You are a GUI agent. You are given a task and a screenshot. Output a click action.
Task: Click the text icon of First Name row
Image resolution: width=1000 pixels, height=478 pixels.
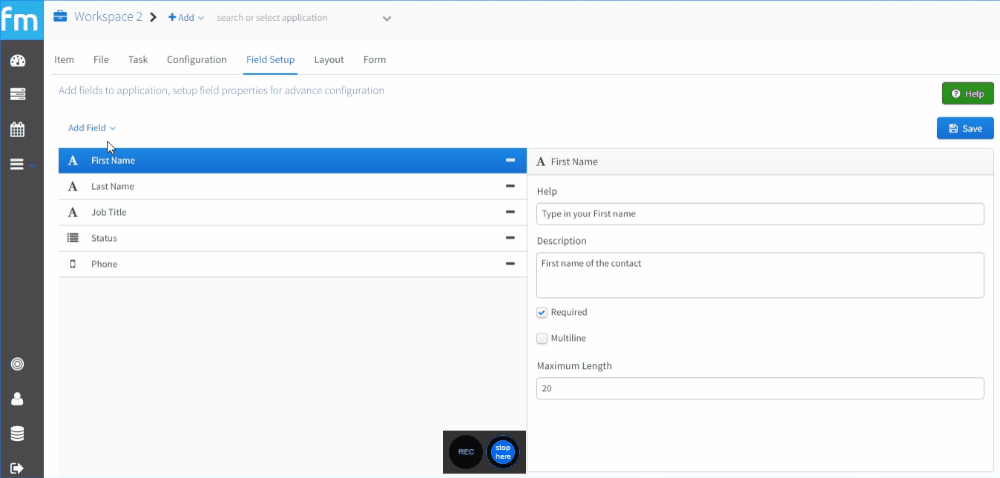[x=73, y=161]
